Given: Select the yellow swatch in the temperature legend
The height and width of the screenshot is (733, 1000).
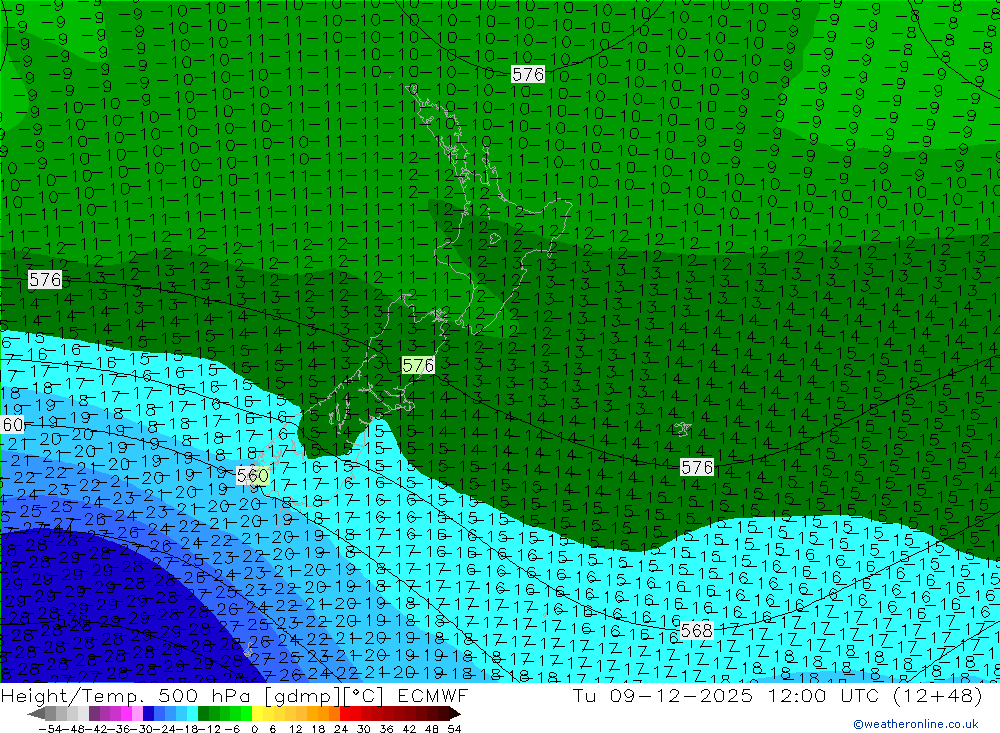Looking at the screenshot, I should tap(258, 713).
